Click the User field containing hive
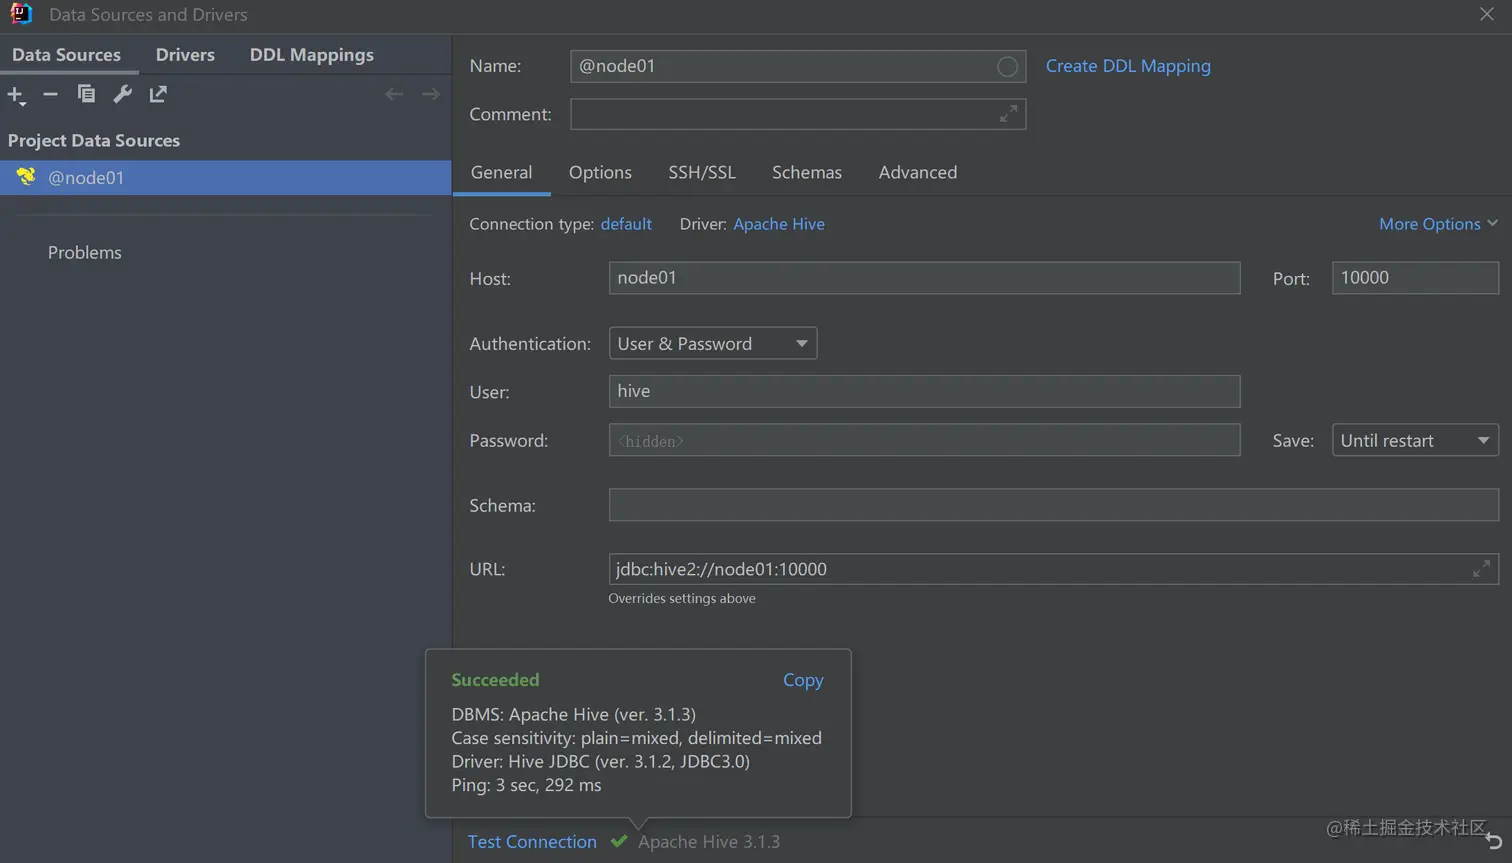 pos(924,391)
